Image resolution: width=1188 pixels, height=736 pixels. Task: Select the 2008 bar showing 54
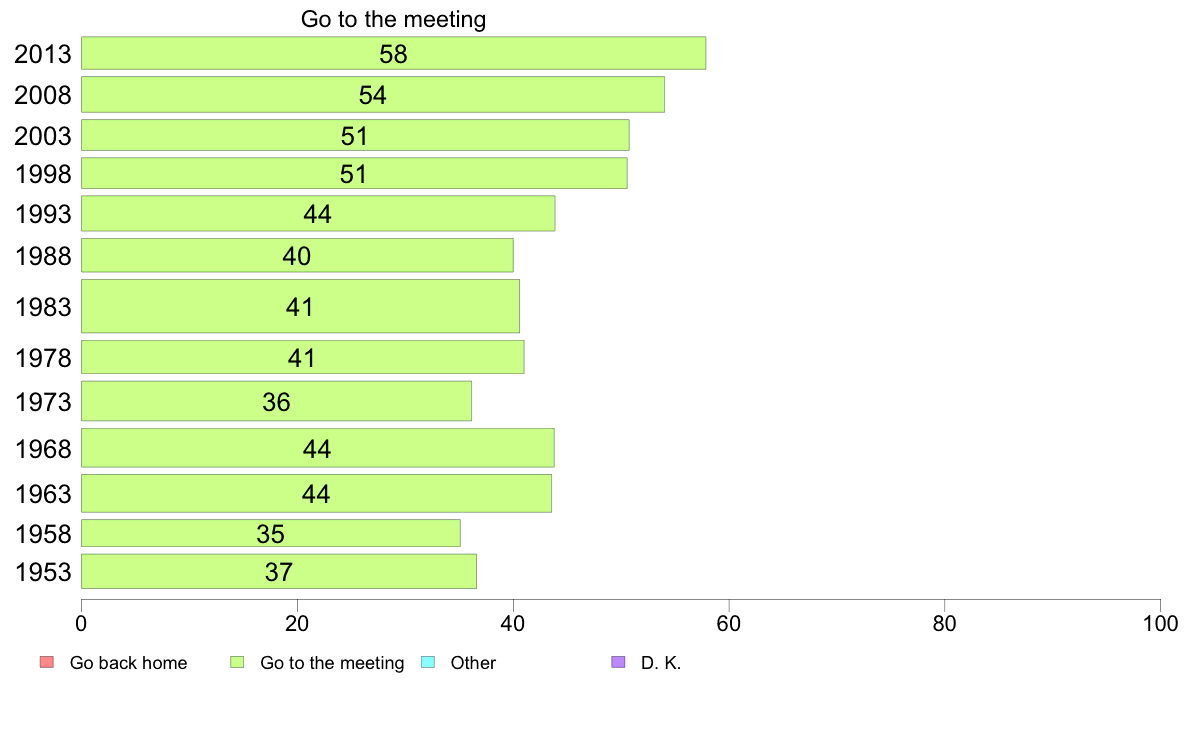click(373, 95)
